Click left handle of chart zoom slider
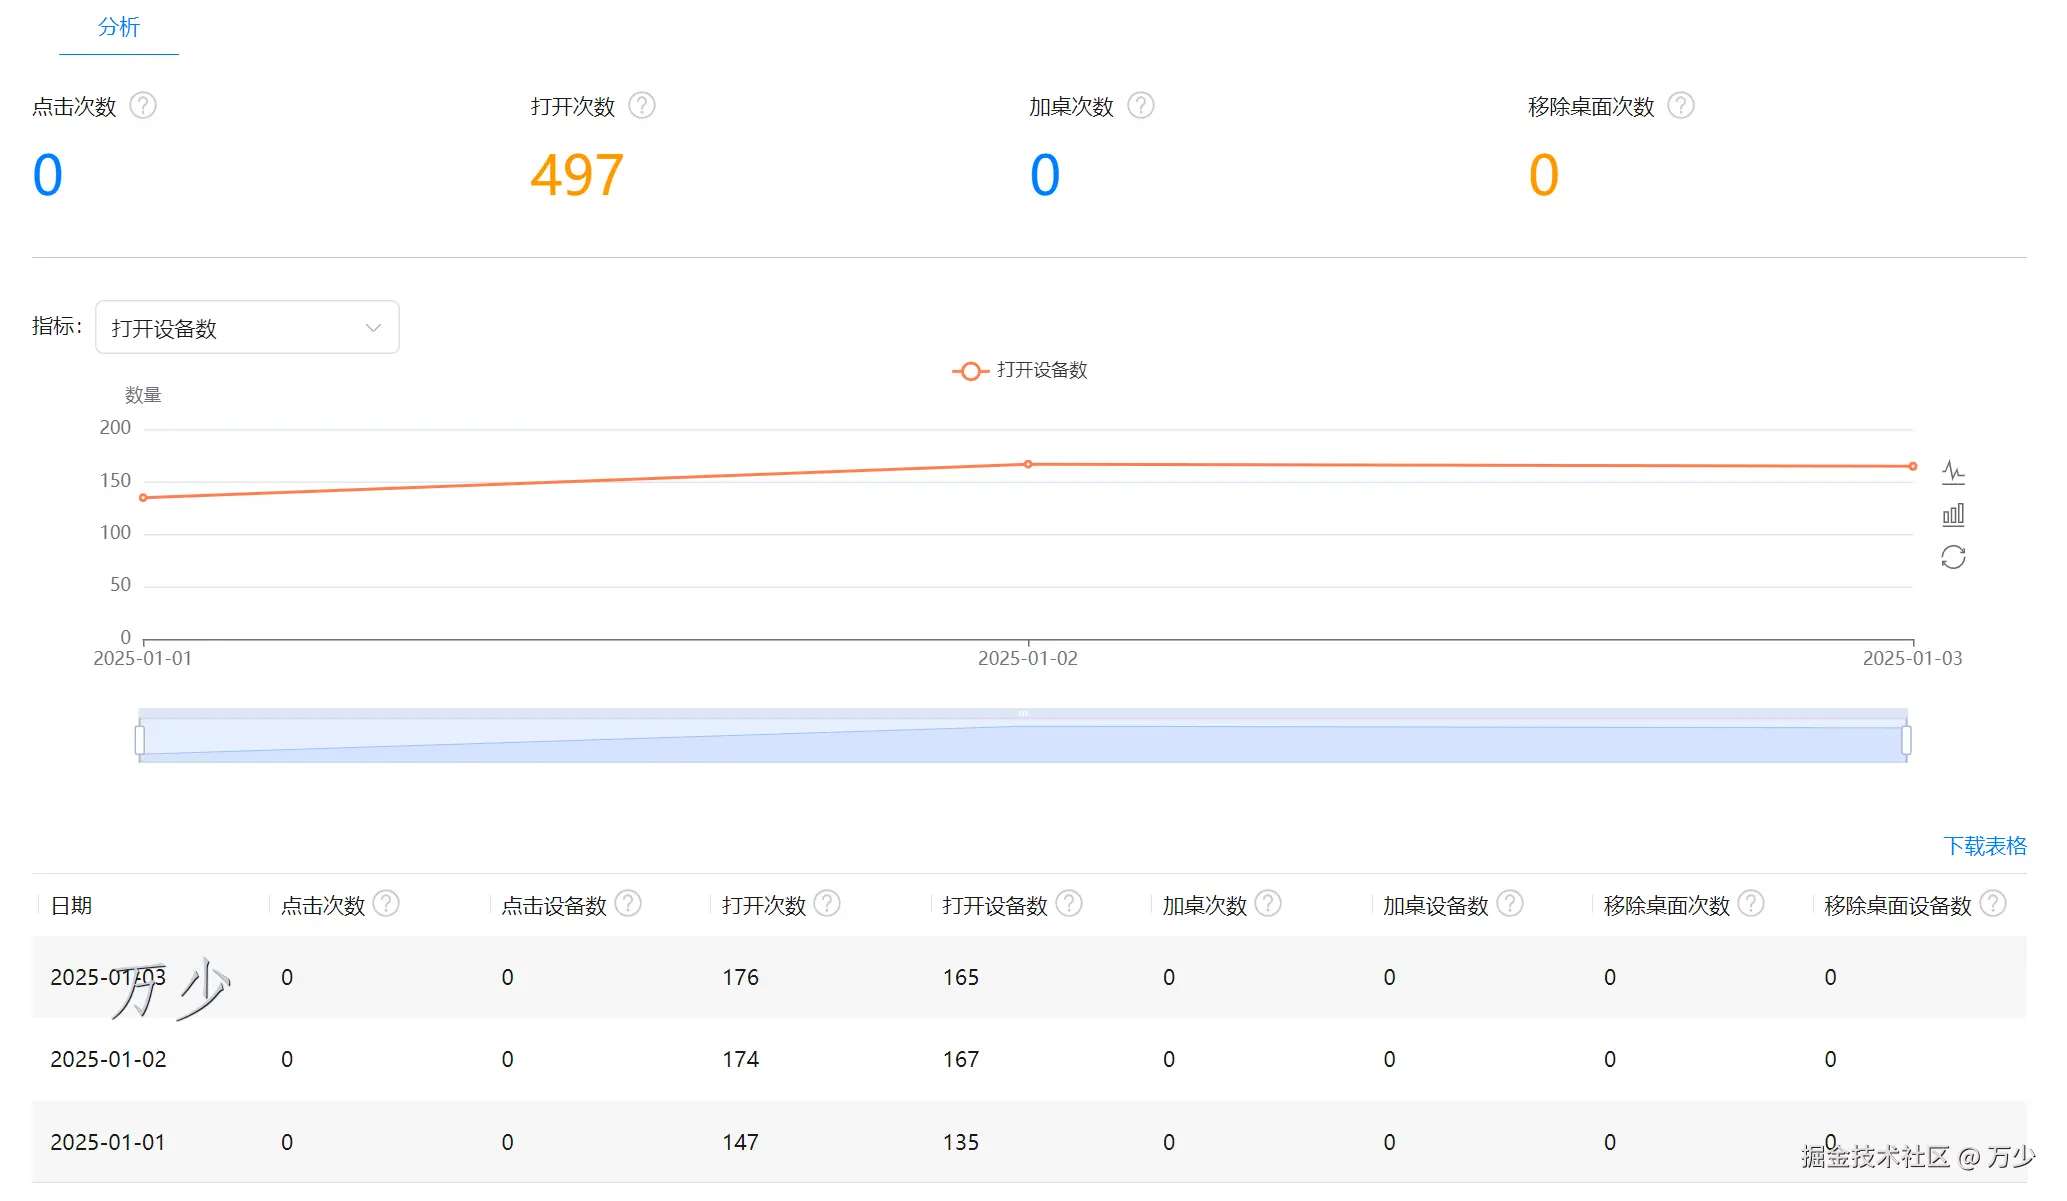 [x=140, y=740]
